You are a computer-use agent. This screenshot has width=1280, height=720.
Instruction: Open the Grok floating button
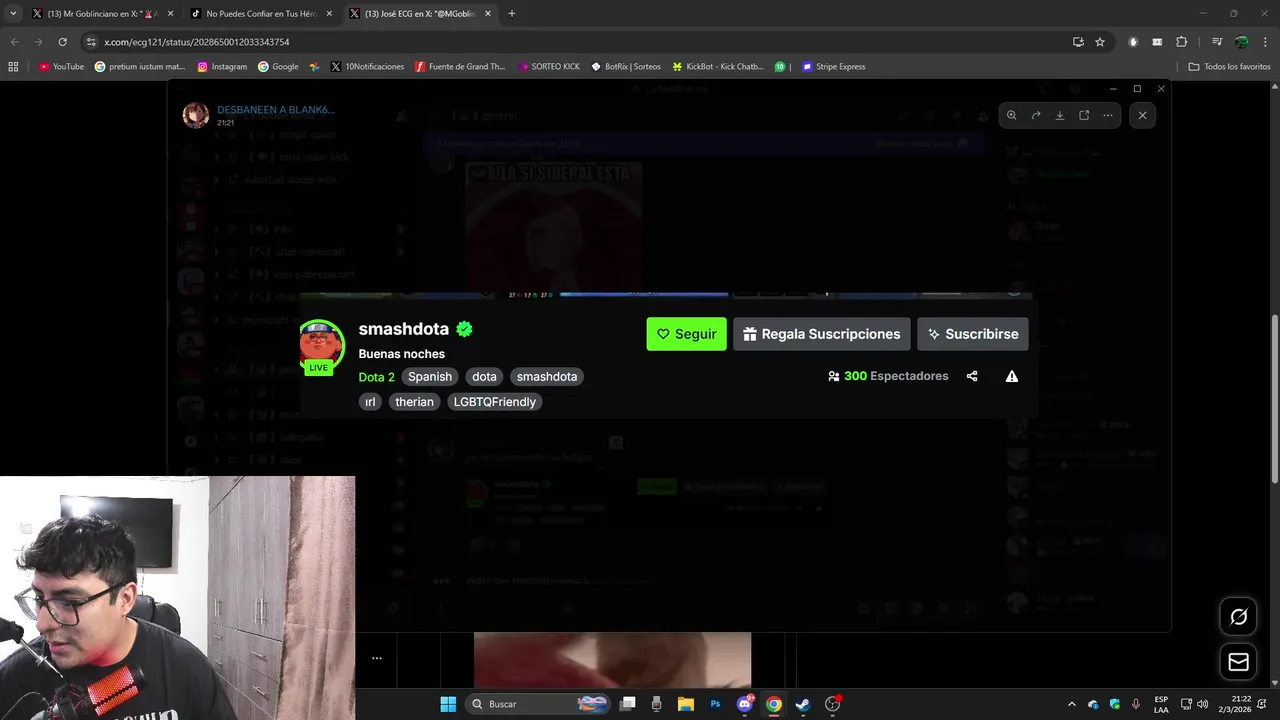pos(1238,617)
